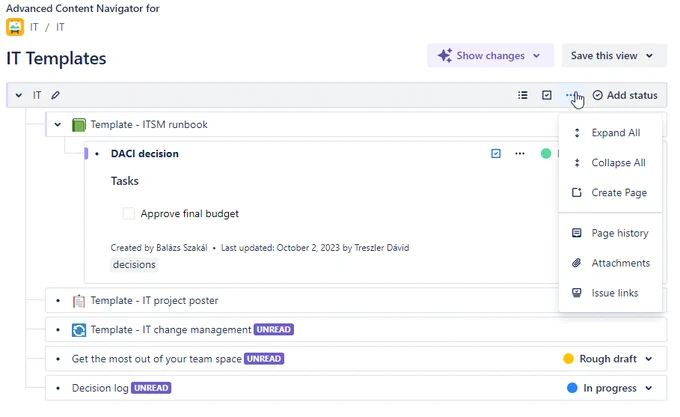The image size is (680, 417).
Task: Click UNREAD badge on IT change management
Action: point(274,329)
